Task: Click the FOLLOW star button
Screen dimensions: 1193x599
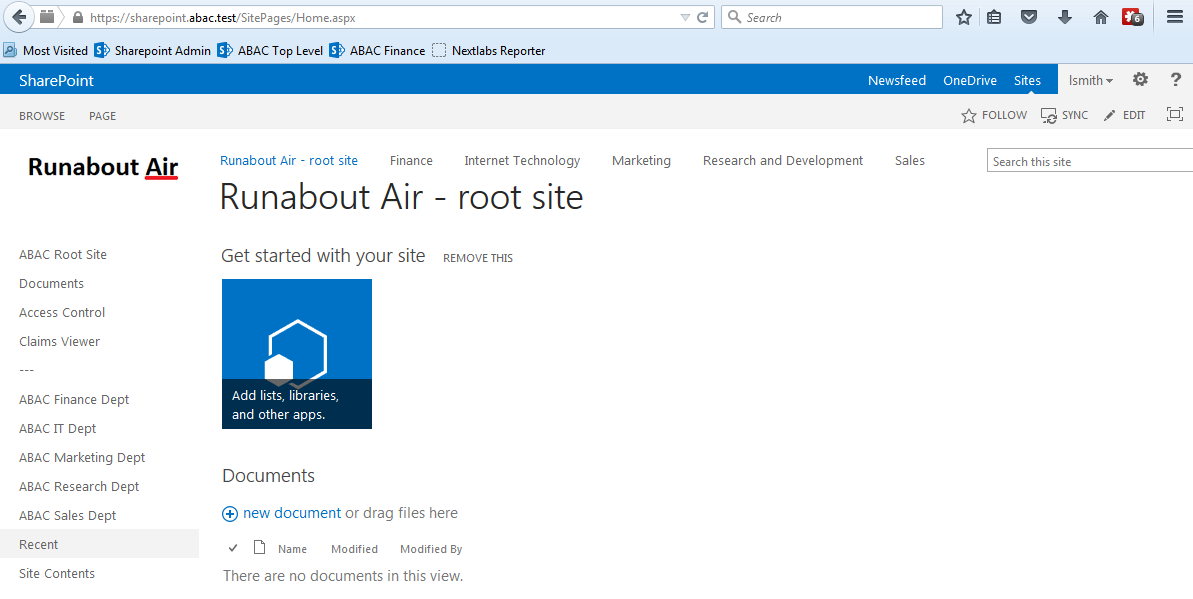Action: pos(994,115)
